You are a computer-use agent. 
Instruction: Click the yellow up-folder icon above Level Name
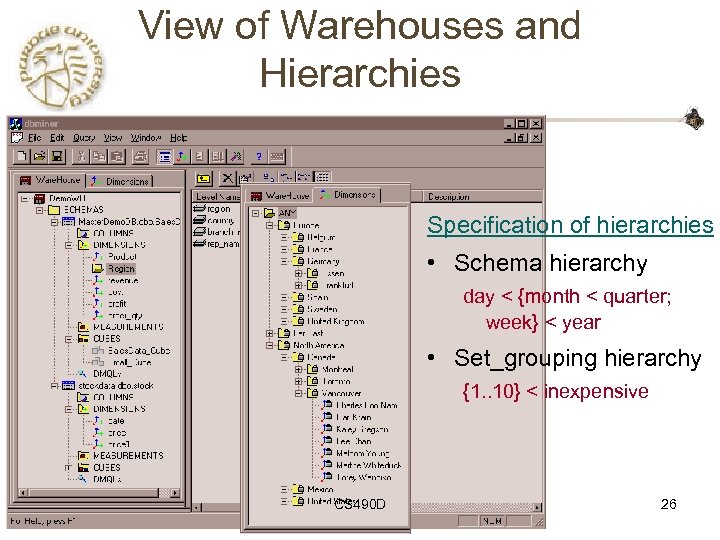[x=204, y=178]
